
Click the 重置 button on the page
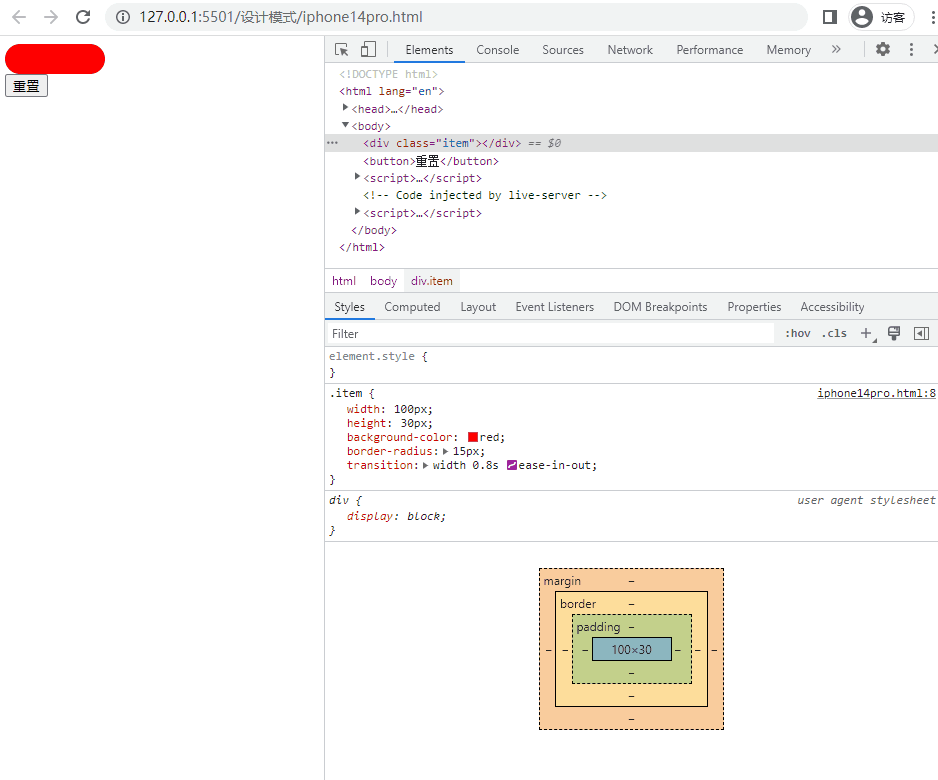[26, 86]
